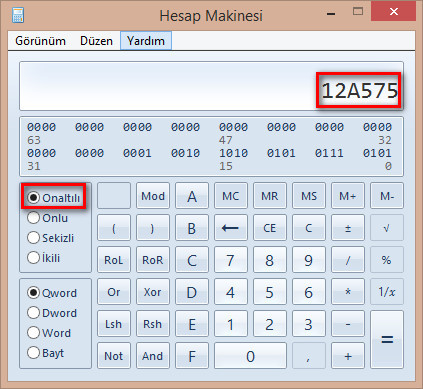Click the square root button
Screen dimensions: 423x389
click(387, 228)
